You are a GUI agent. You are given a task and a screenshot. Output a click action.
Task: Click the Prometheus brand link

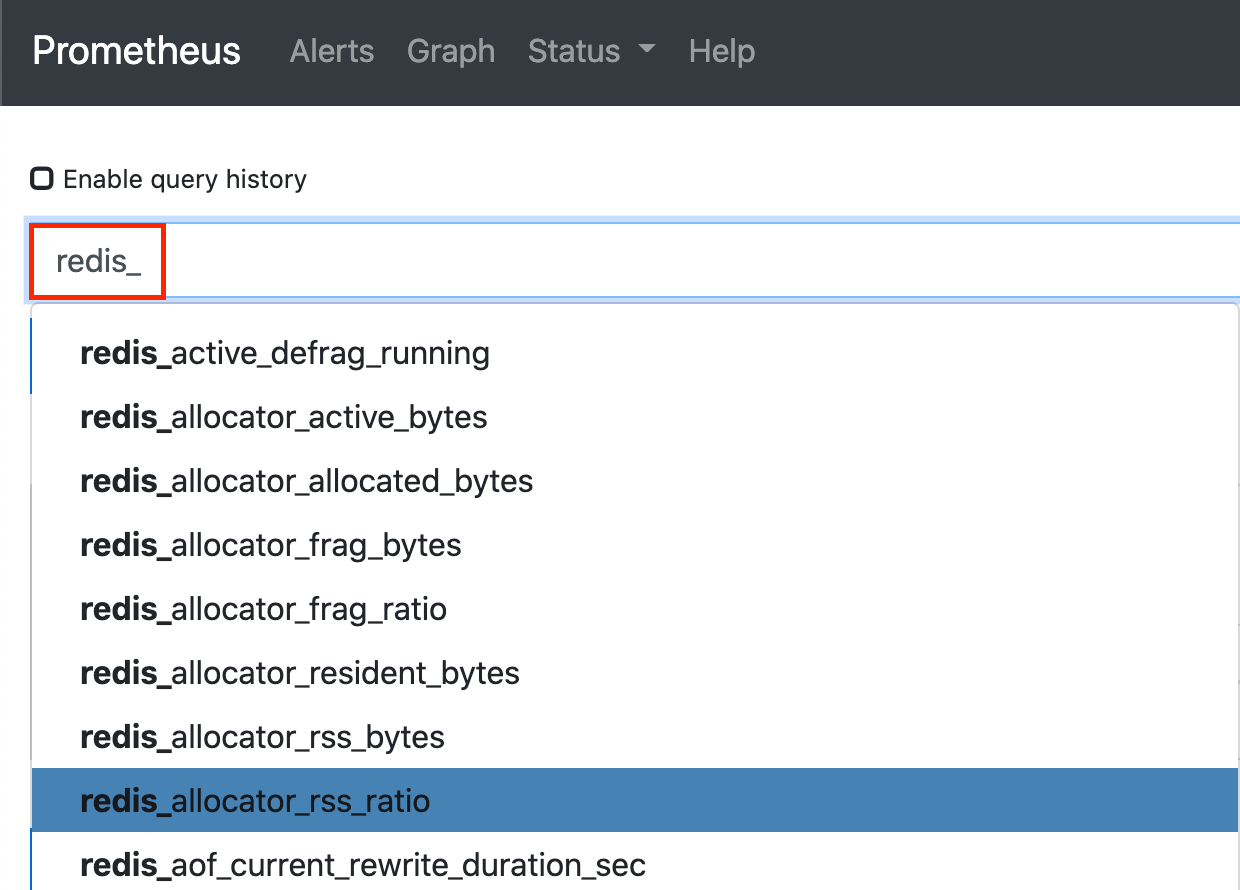(136, 51)
